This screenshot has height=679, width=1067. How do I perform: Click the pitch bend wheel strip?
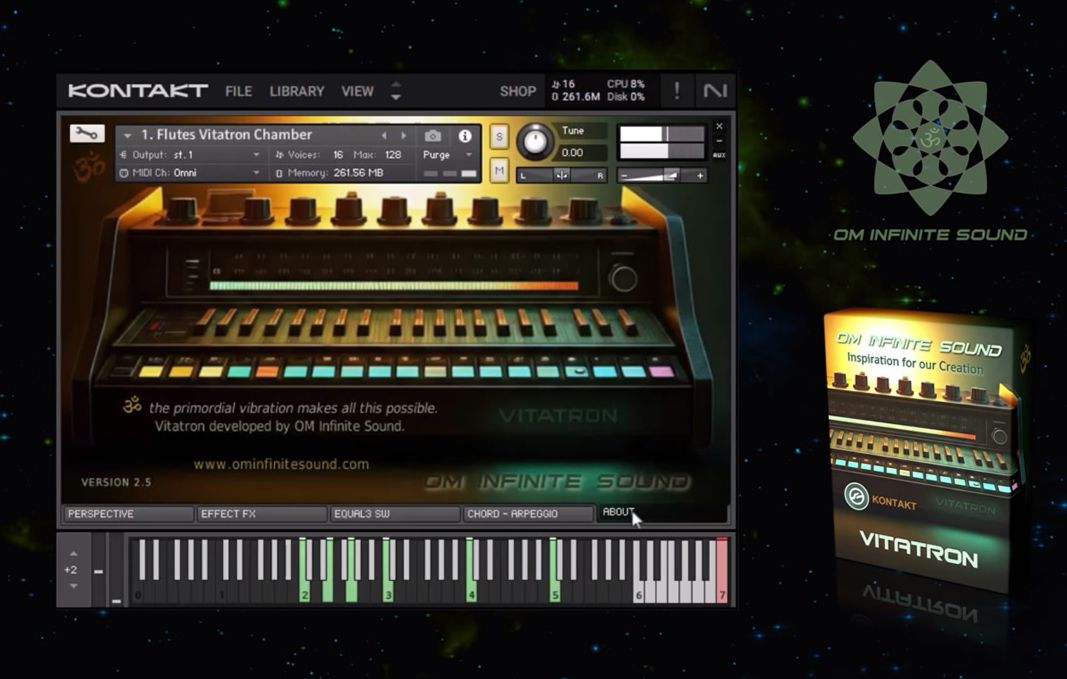(99, 570)
